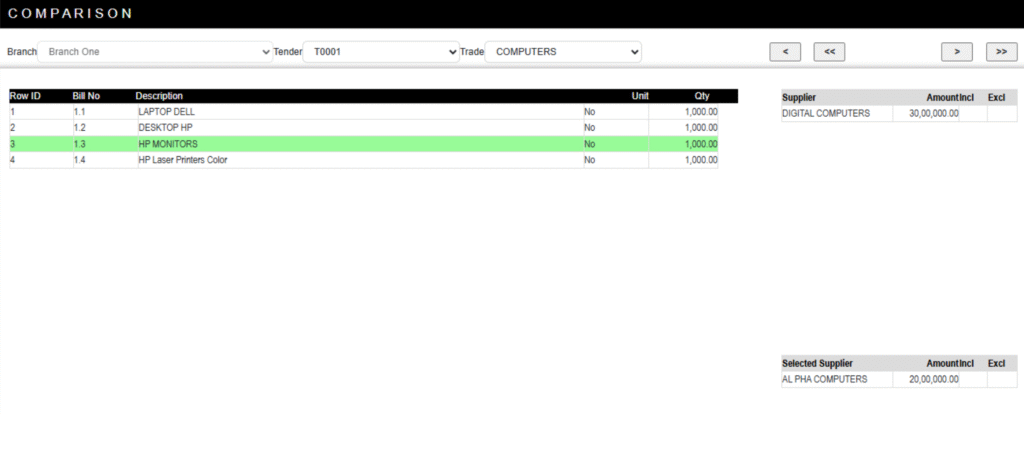Click the Bill No column header
Screen dimensions: 1024x460
tap(86, 96)
